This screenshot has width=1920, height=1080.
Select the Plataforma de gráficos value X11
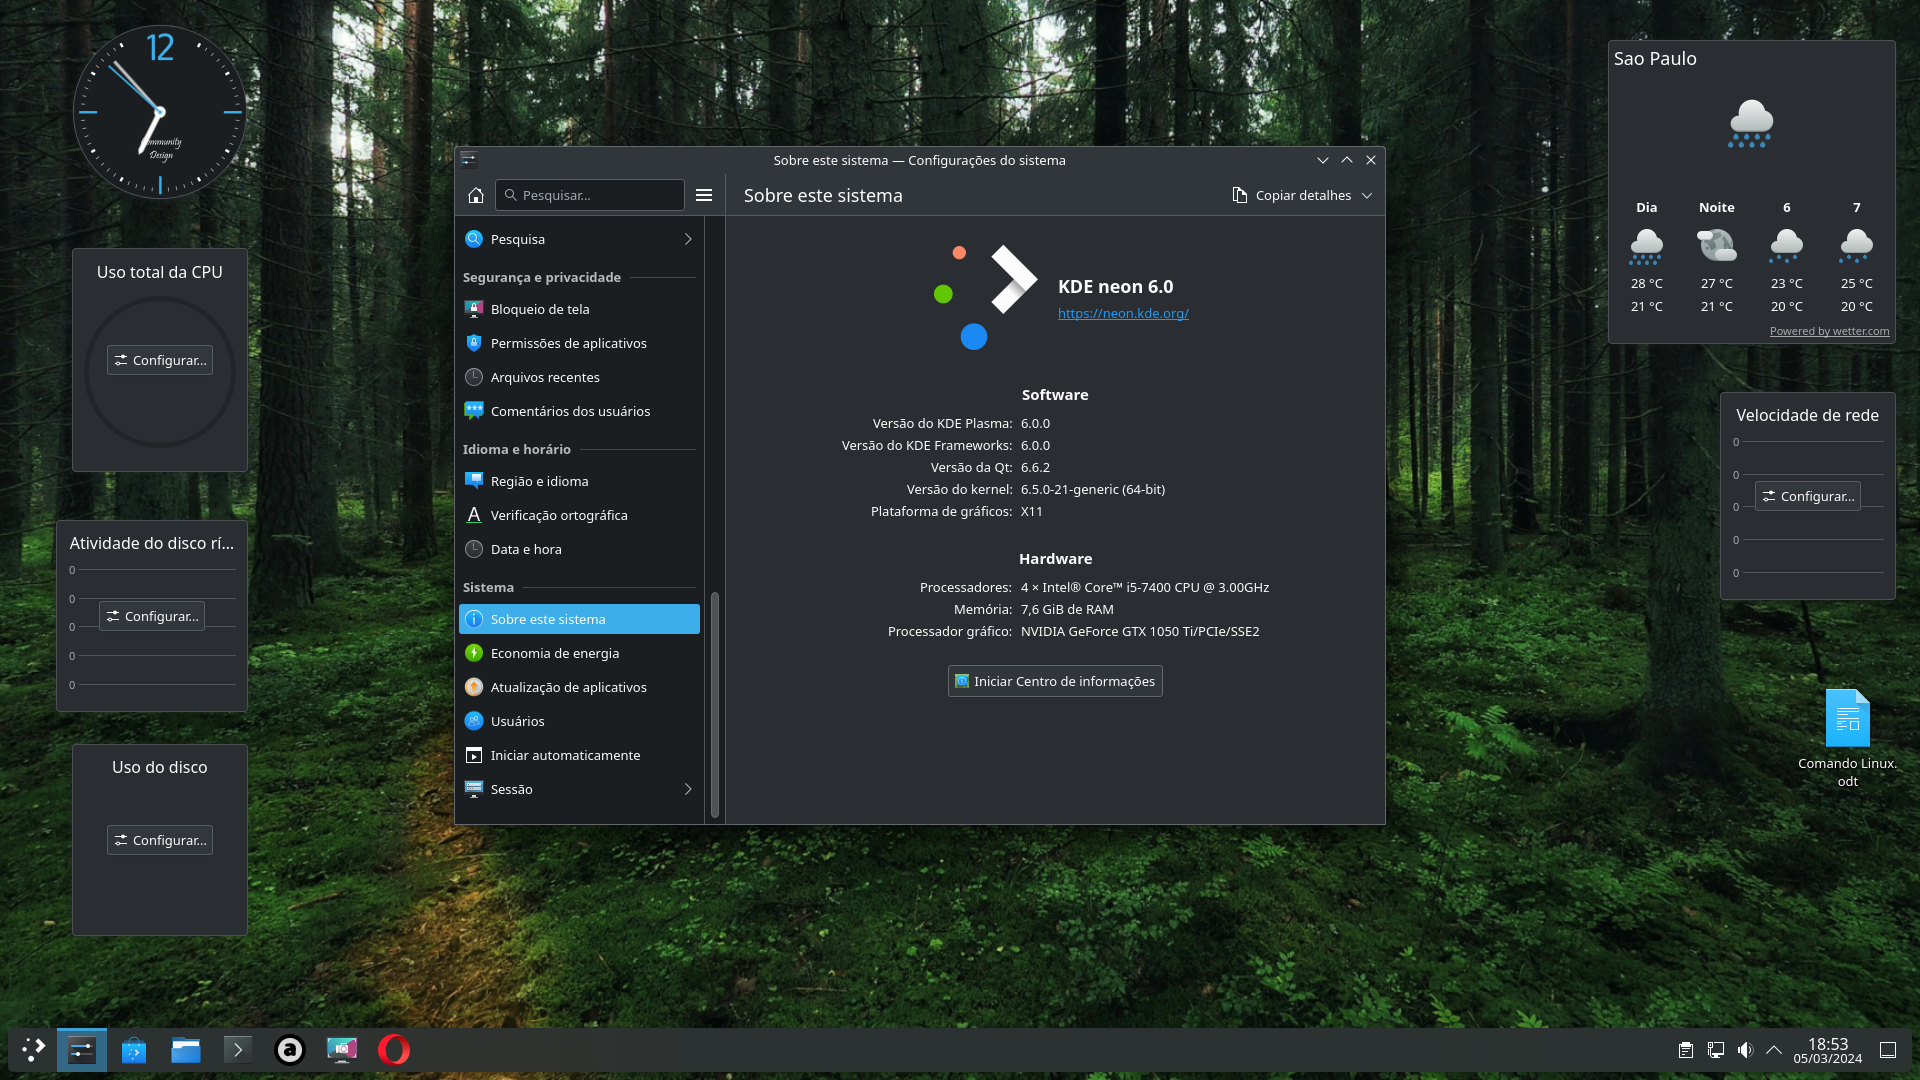(x=1032, y=511)
